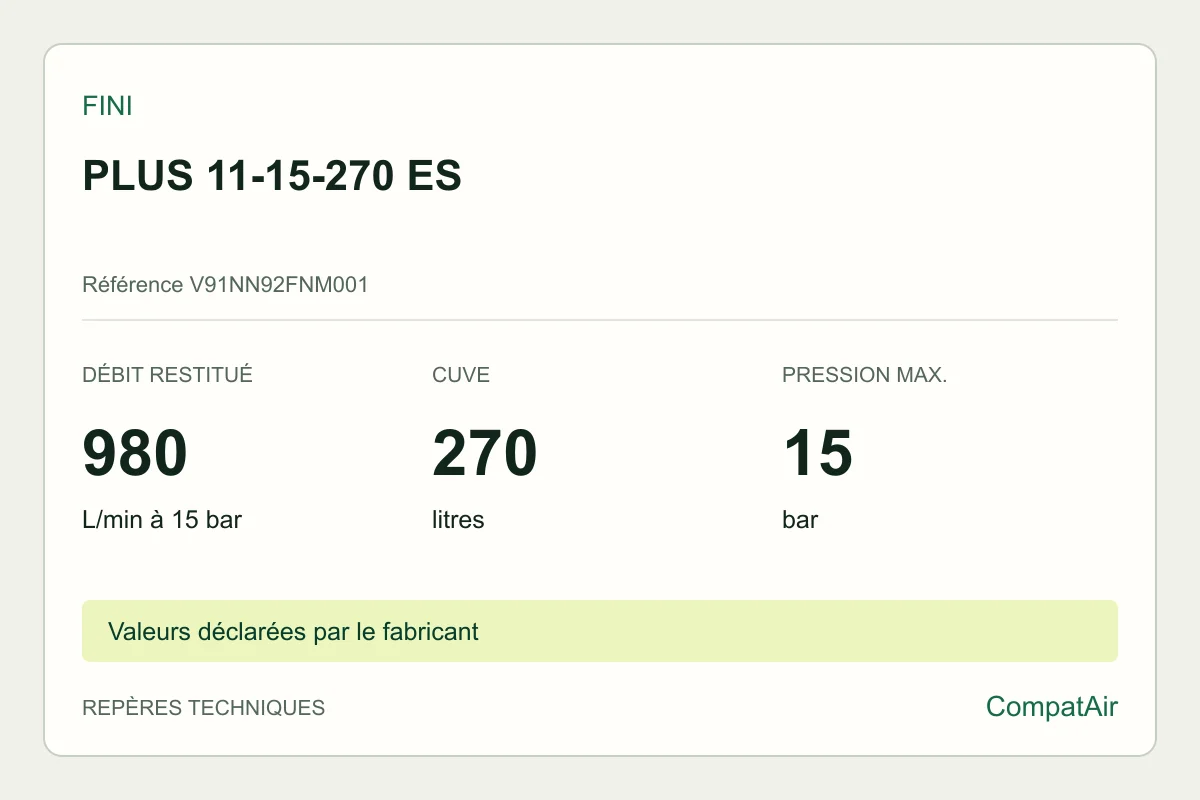The image size is (1200, 800).
Task: Click the litres unit label
Action: coord(458,520)
